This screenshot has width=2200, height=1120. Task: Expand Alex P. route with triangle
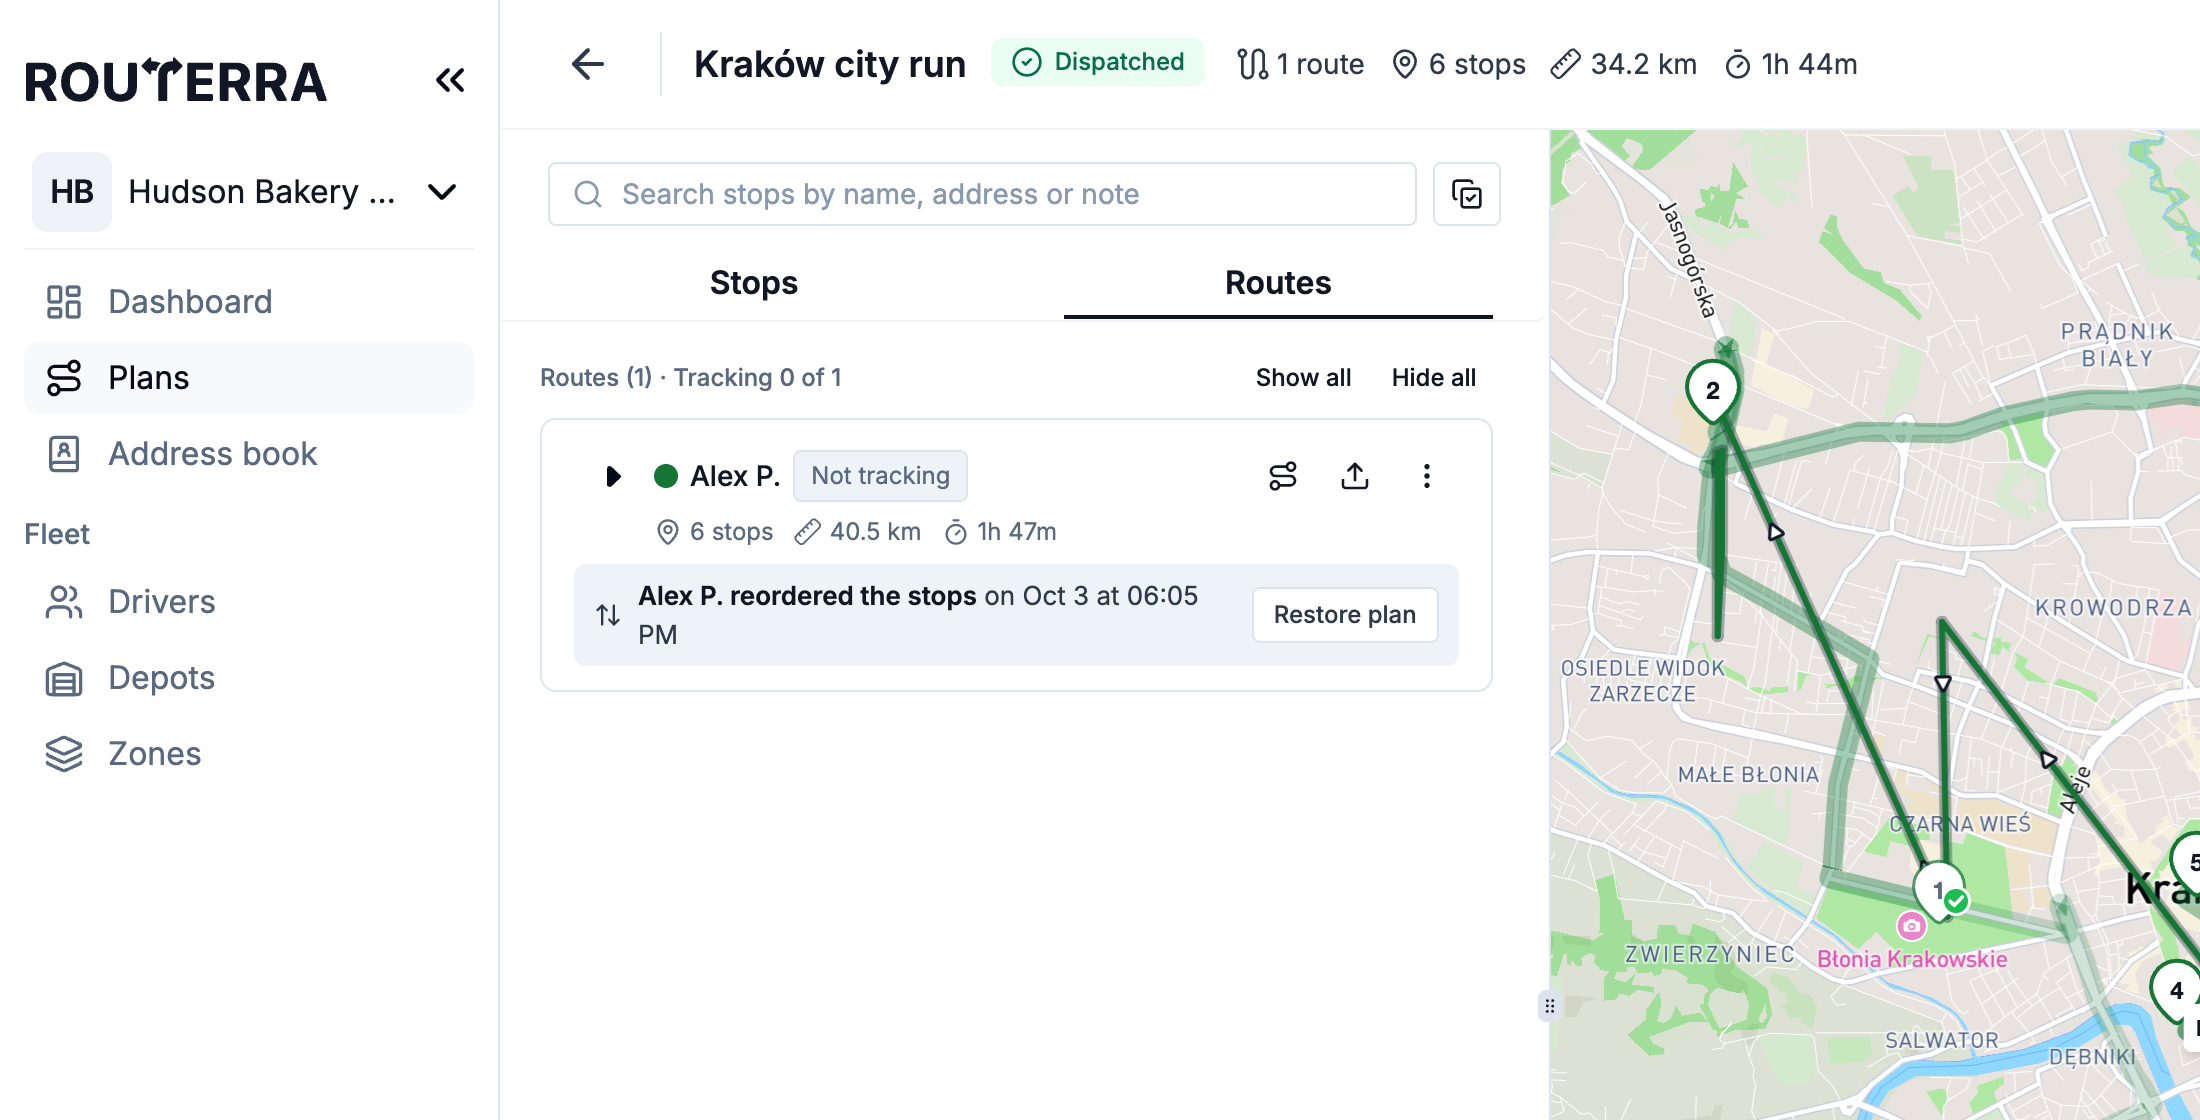[613, 476]
